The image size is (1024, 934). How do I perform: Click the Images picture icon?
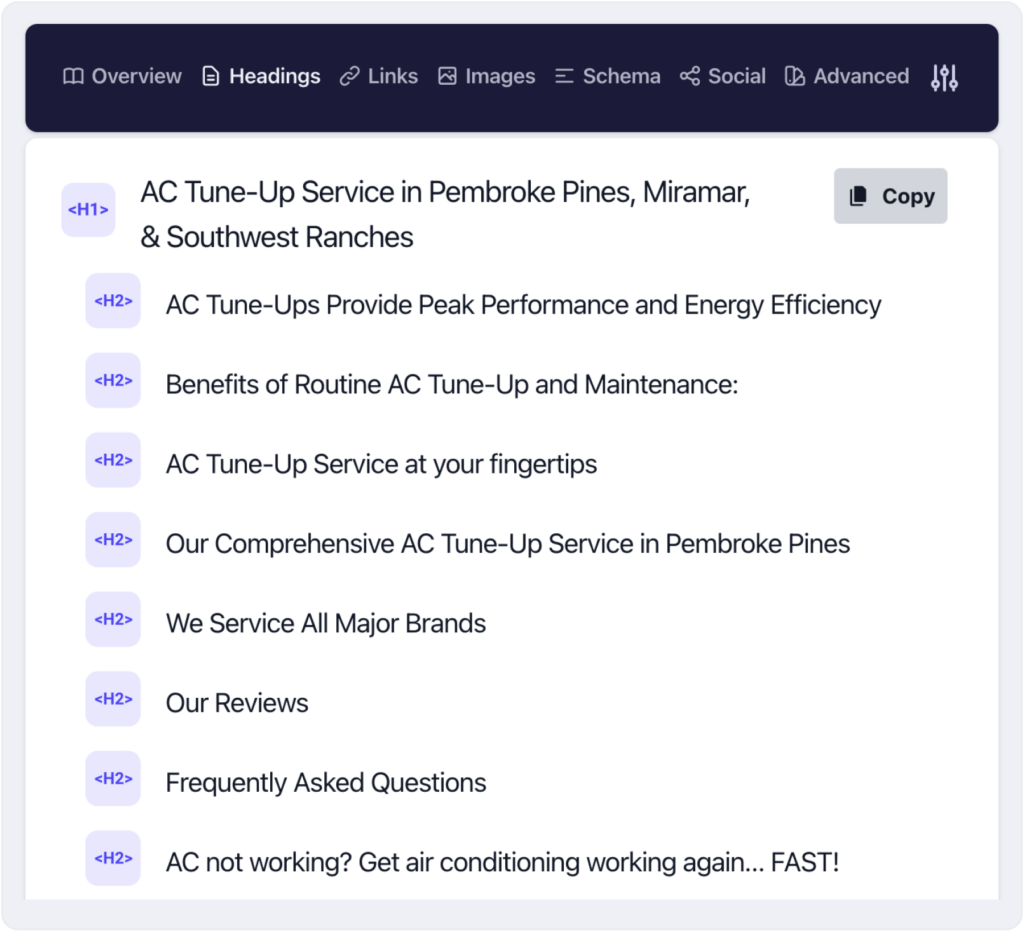(x=448, y=75)
